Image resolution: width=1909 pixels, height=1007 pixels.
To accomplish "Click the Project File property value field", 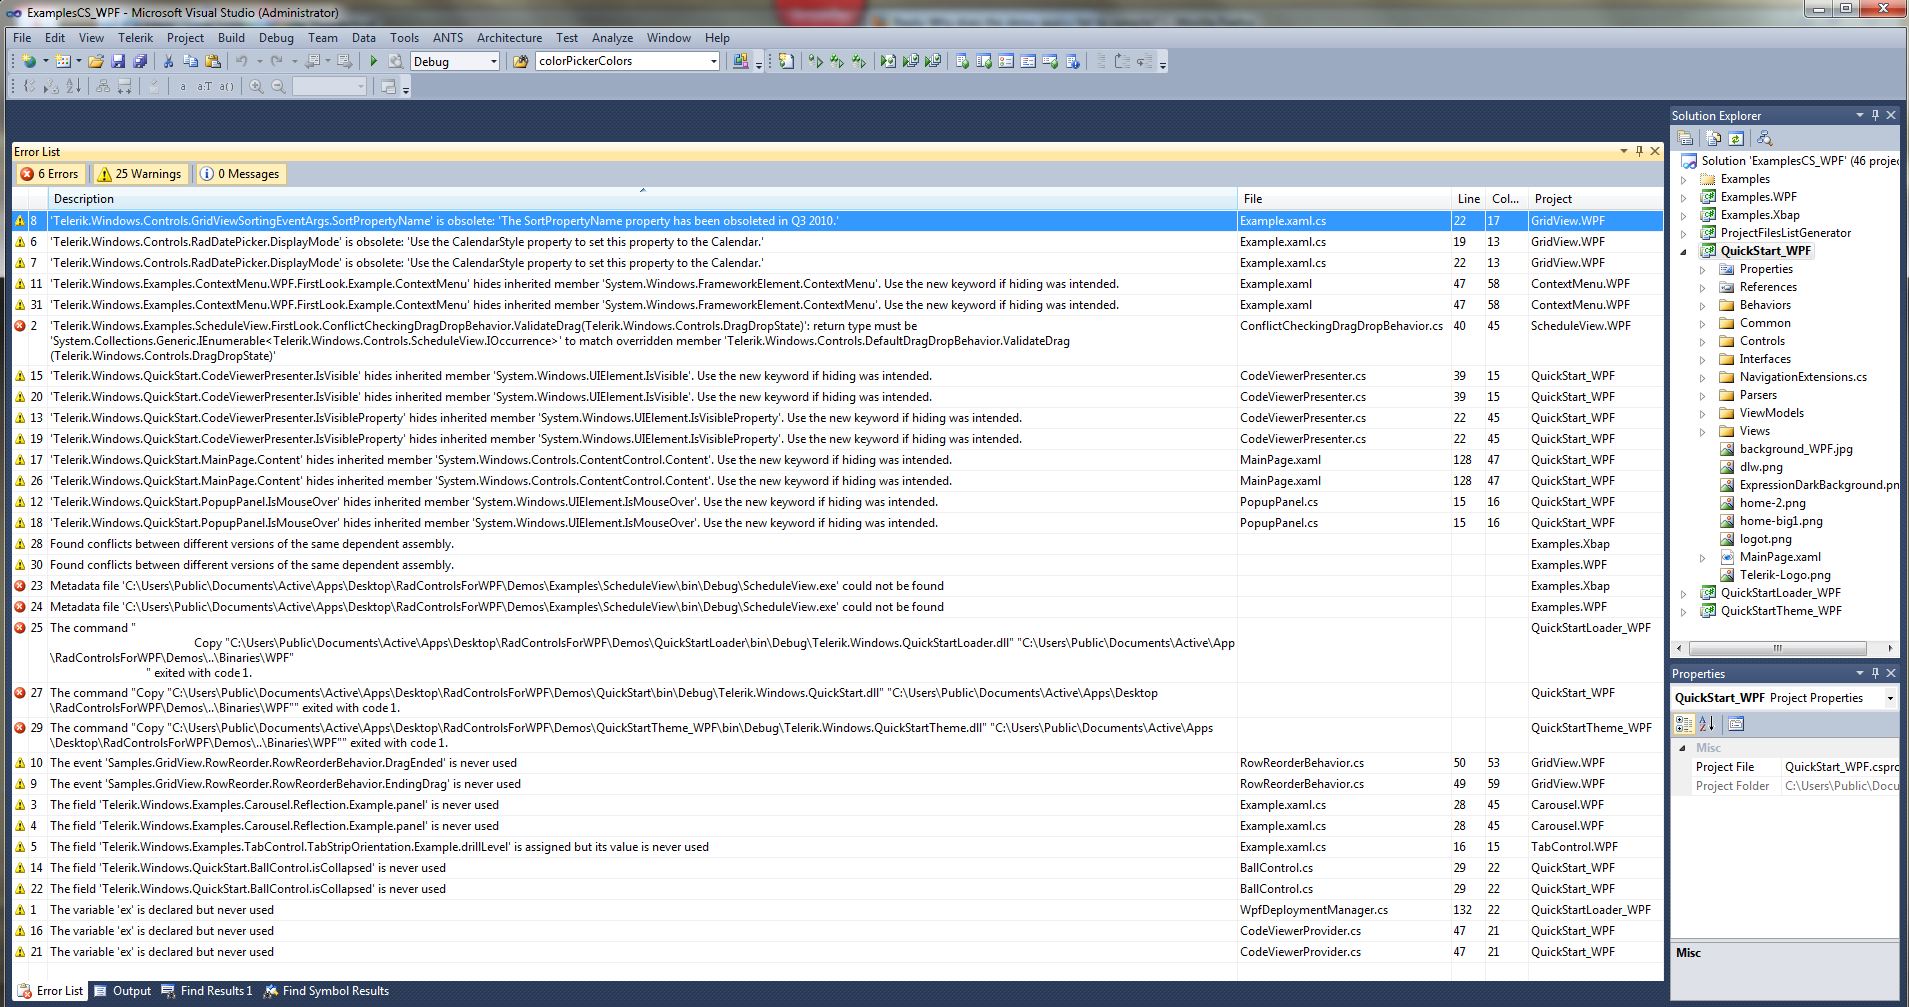I will 1840,767.
